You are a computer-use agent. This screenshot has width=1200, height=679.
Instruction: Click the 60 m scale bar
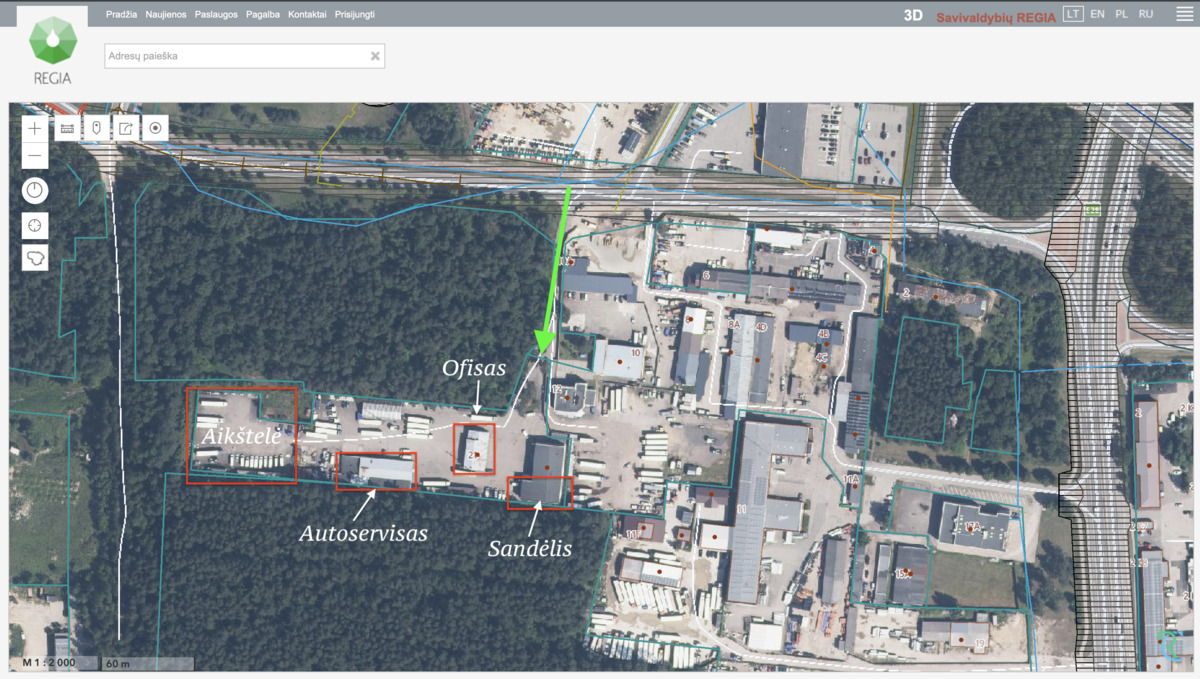tap(148, 663)
